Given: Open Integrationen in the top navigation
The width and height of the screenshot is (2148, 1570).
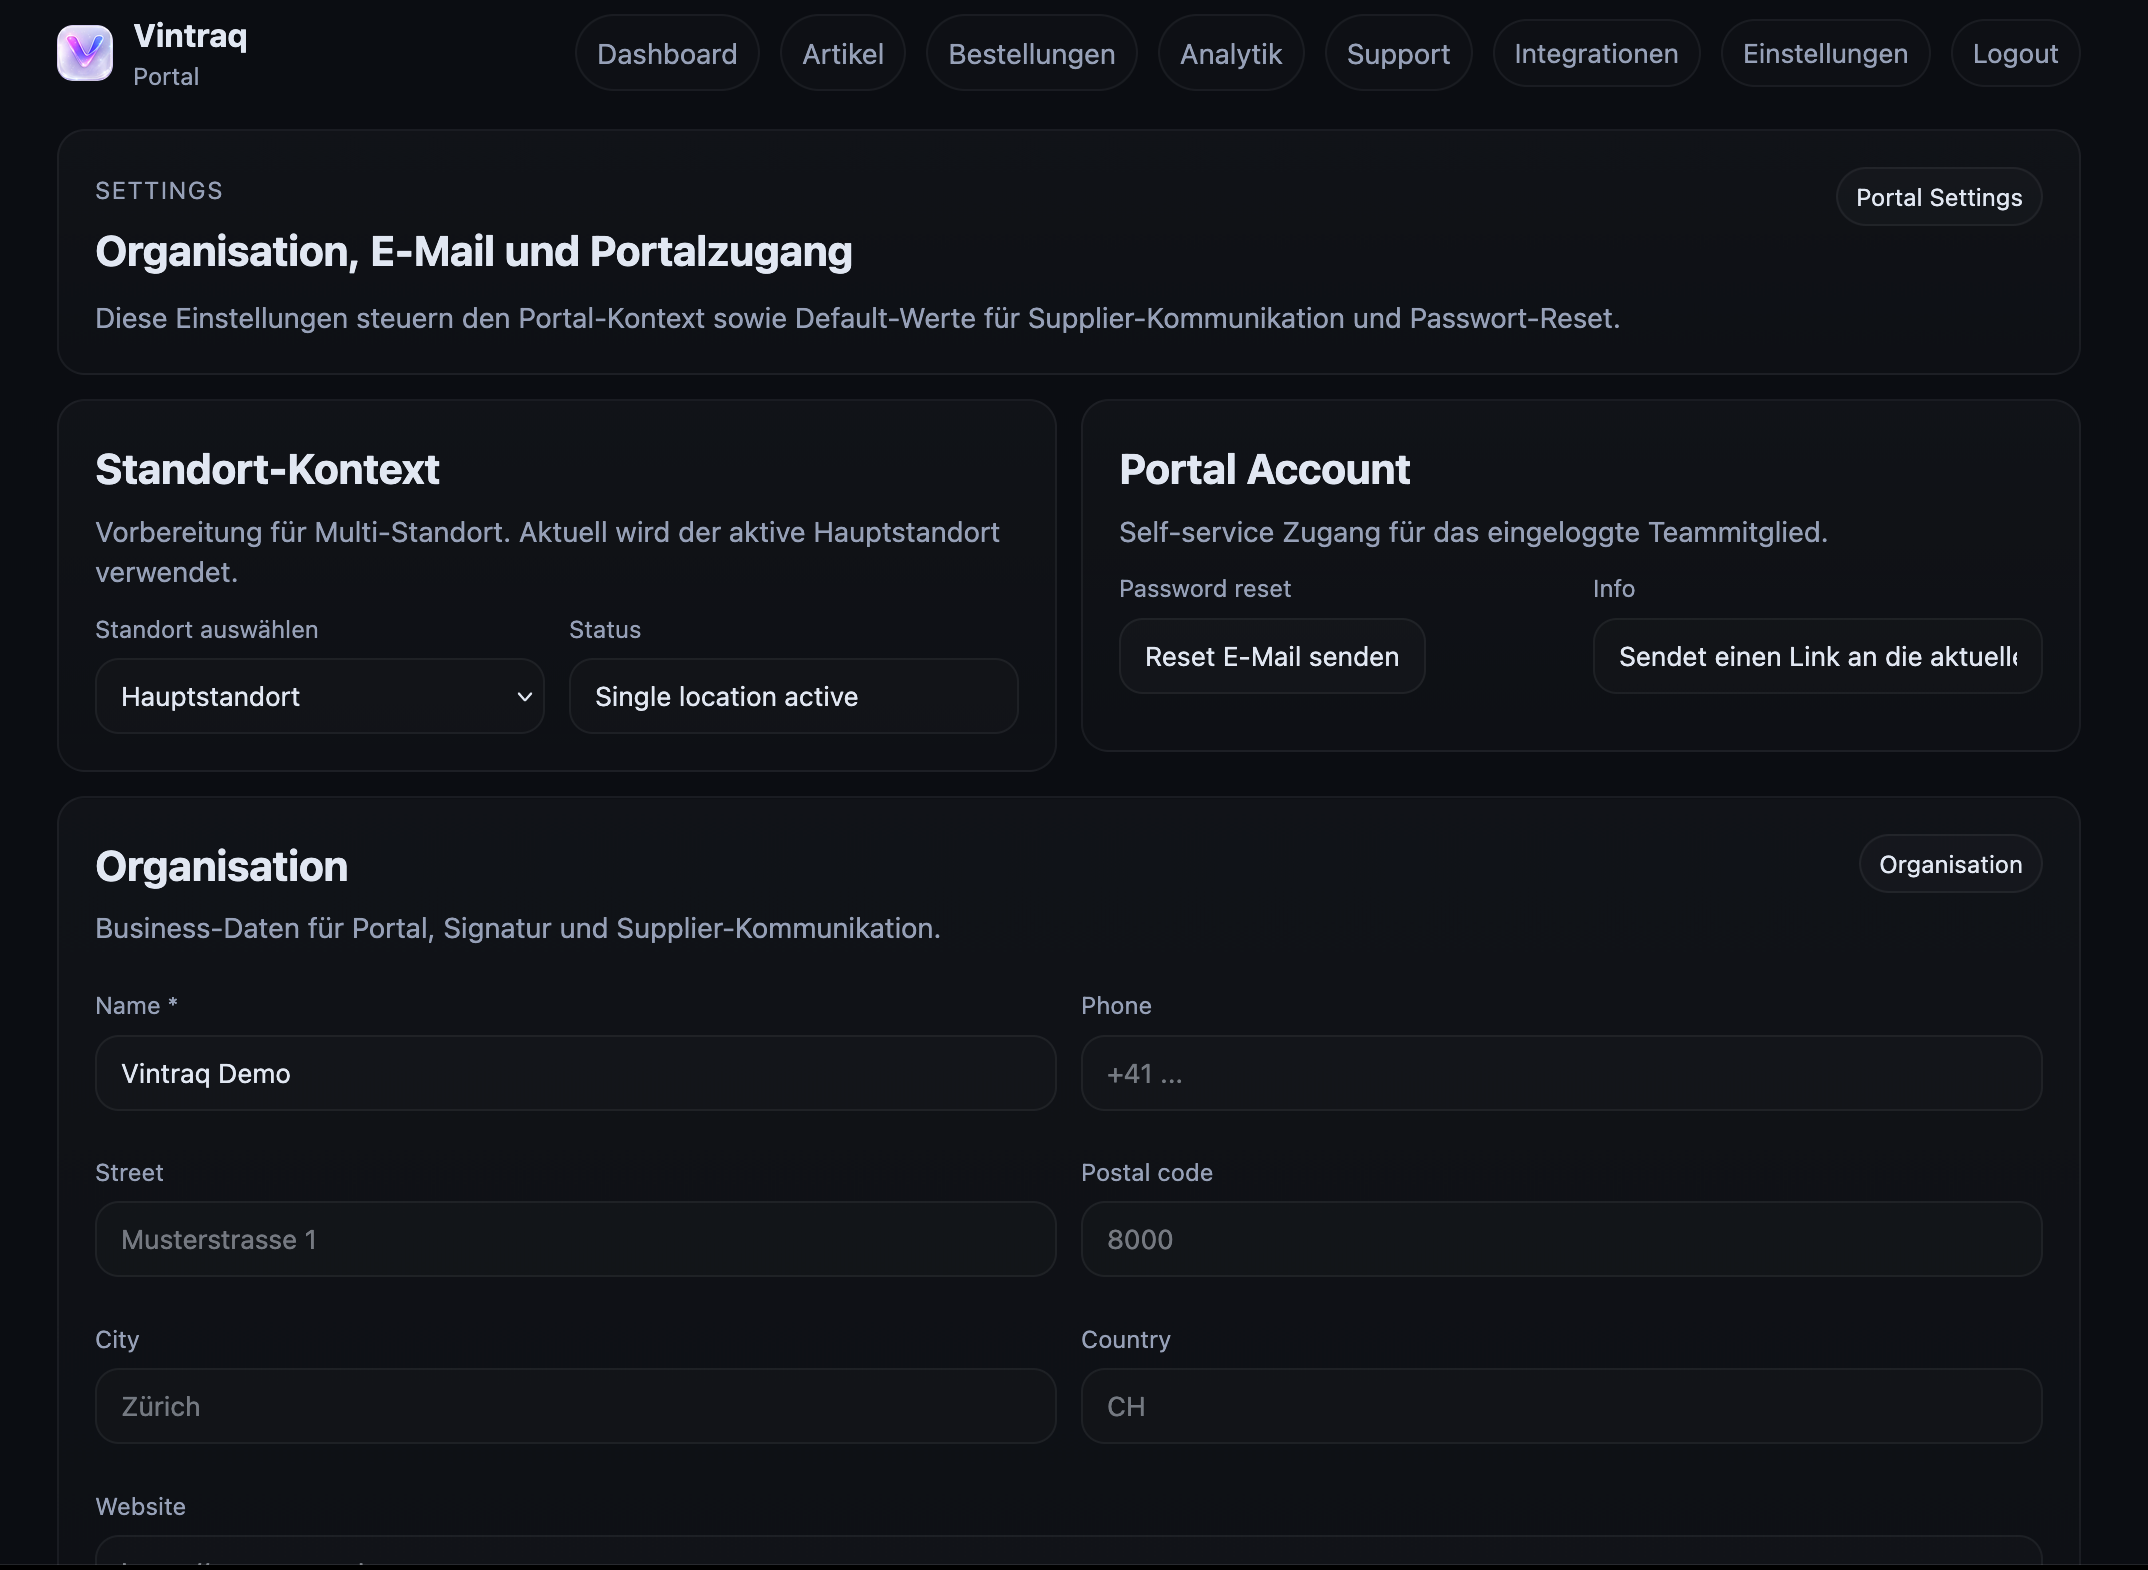Looking at the screenshot, I should [1595, 54].
